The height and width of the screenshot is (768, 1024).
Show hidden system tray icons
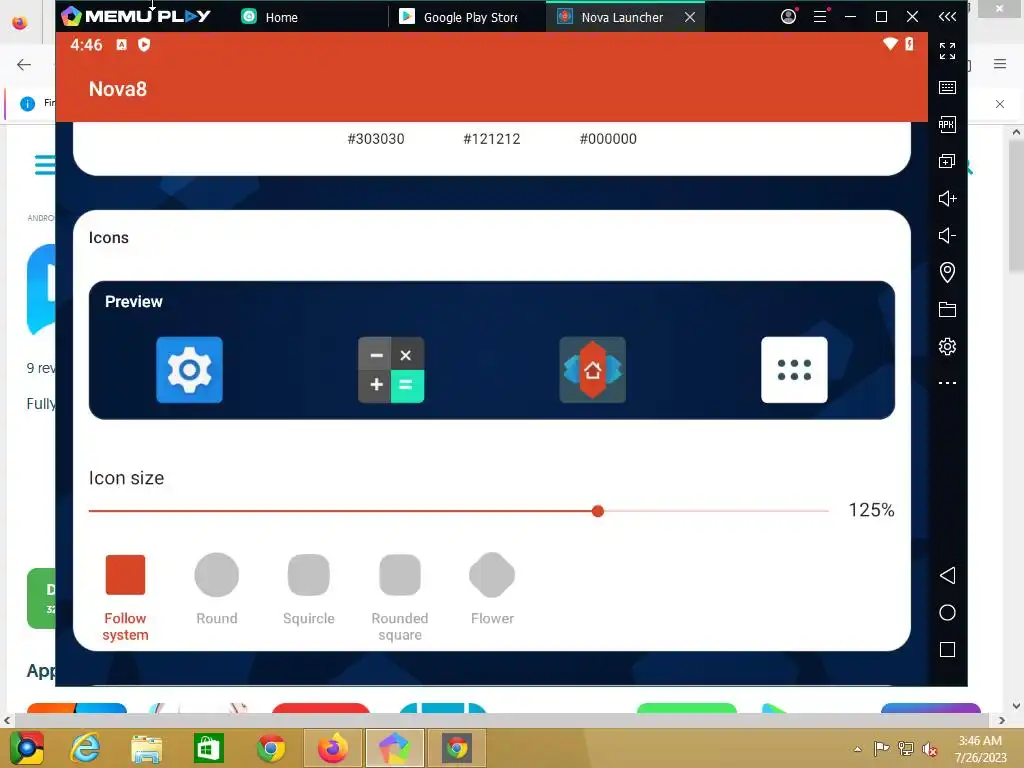(857, 749)
